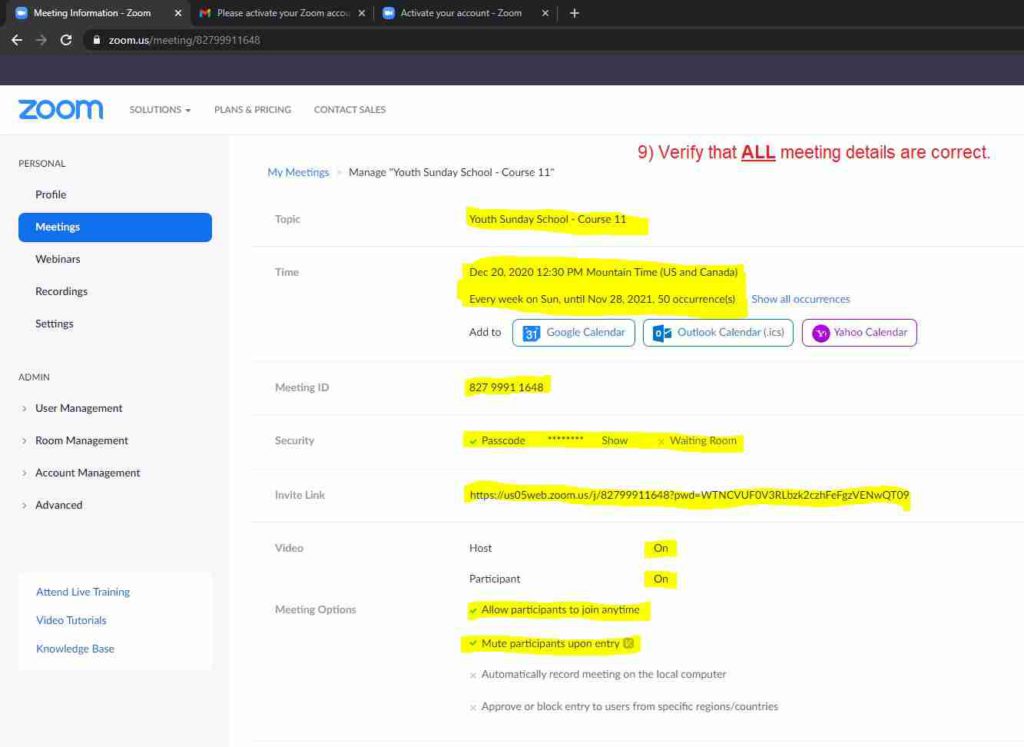Click the checkmark next to Allow participants to join anytime
Screen dimensions: 1024x747
coord(473,611)
